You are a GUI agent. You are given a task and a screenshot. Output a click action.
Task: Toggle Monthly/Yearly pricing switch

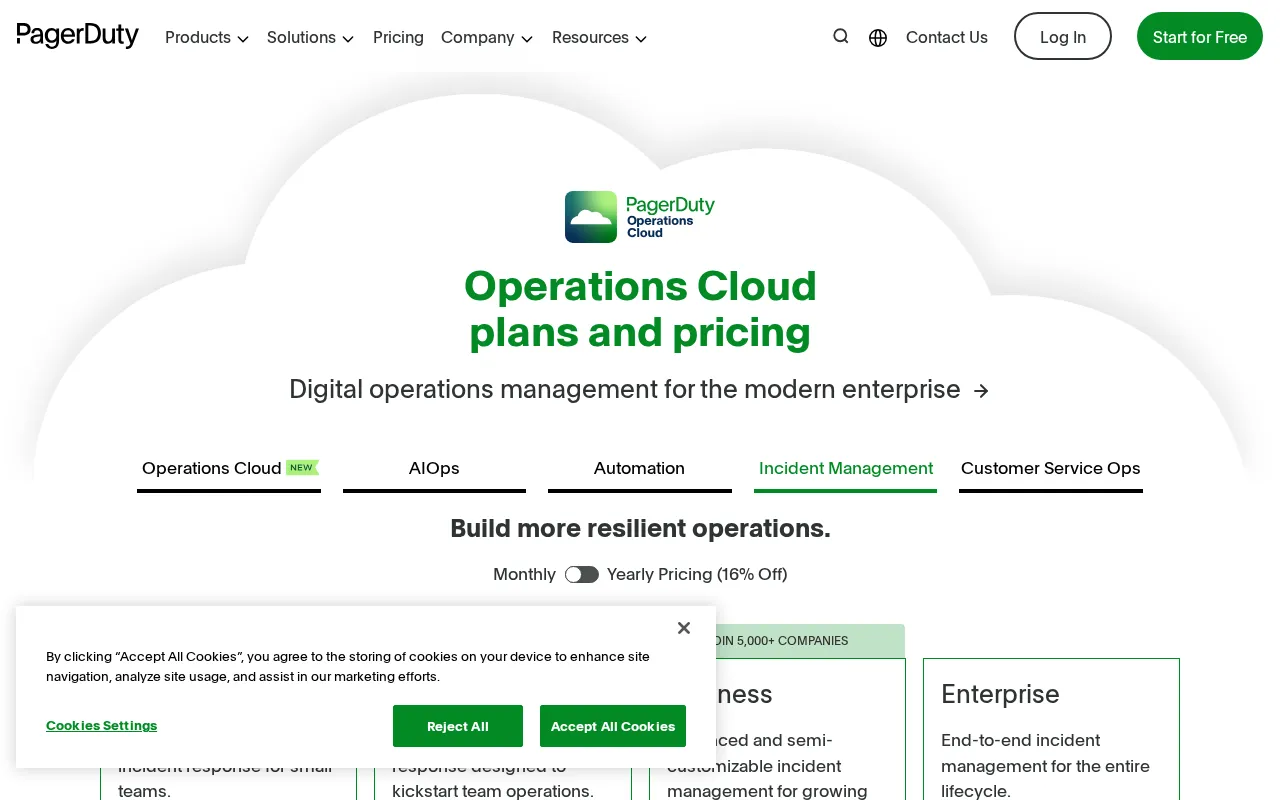pyautogui.click(x=582, y=574)
